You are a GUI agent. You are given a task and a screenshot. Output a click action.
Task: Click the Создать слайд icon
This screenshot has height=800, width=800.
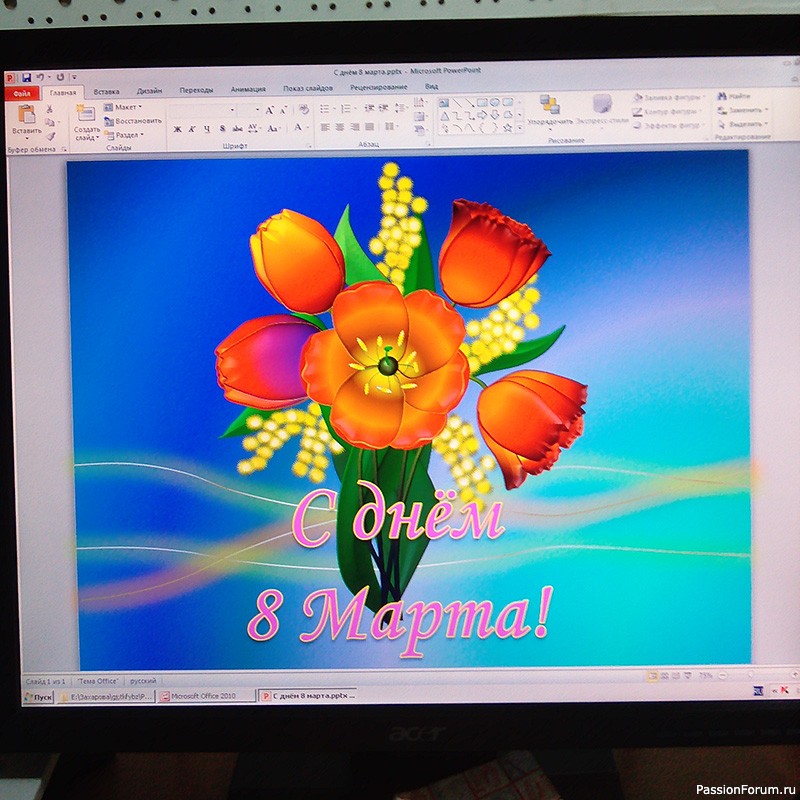click(86, 121)
